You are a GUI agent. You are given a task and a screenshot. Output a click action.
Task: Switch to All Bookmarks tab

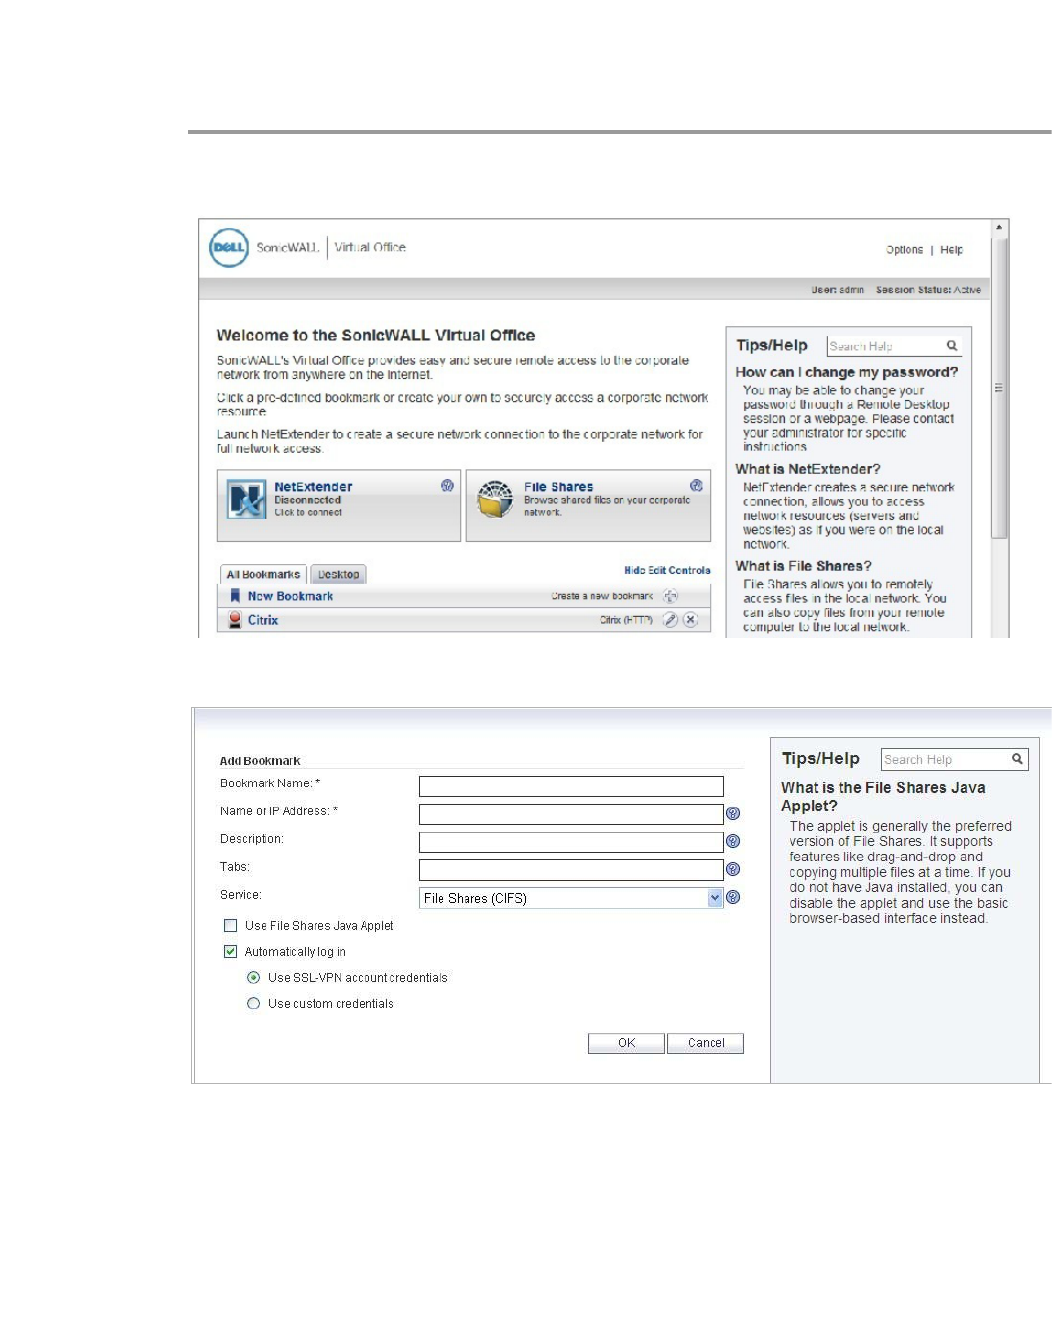[263, 575]
